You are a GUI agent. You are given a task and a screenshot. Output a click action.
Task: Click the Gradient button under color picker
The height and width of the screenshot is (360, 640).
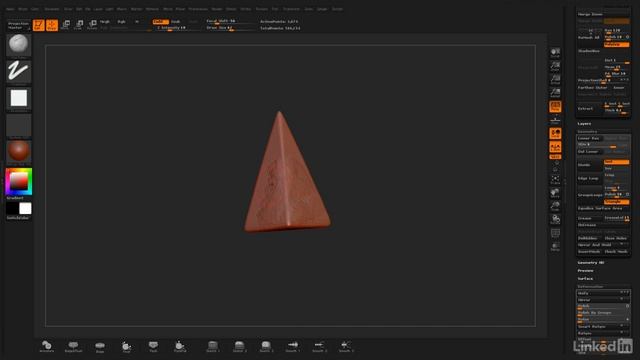[x=15, y=198]
